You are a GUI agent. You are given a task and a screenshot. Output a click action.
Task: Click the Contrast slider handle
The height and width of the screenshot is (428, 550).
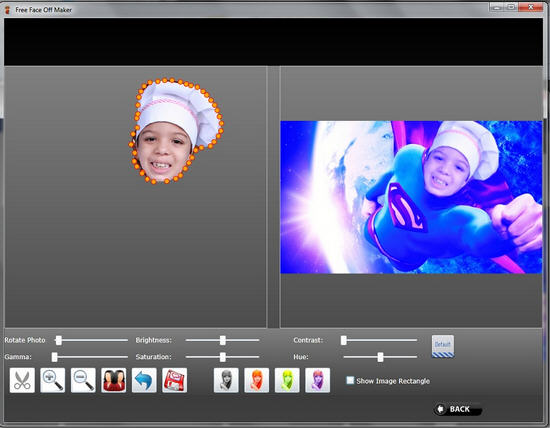click(344, 340)
